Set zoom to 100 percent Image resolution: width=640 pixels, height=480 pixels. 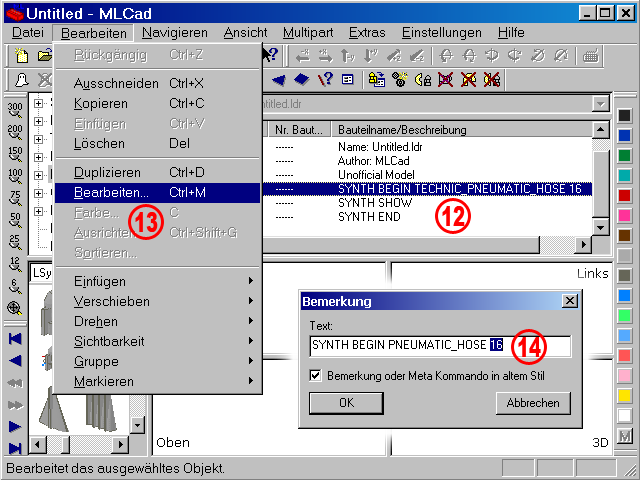[15, 176]
